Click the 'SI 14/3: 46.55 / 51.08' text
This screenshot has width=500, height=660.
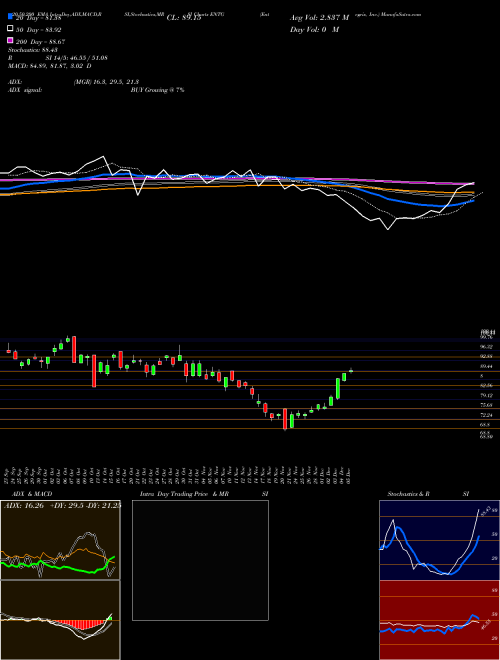[x=76, y=58]
